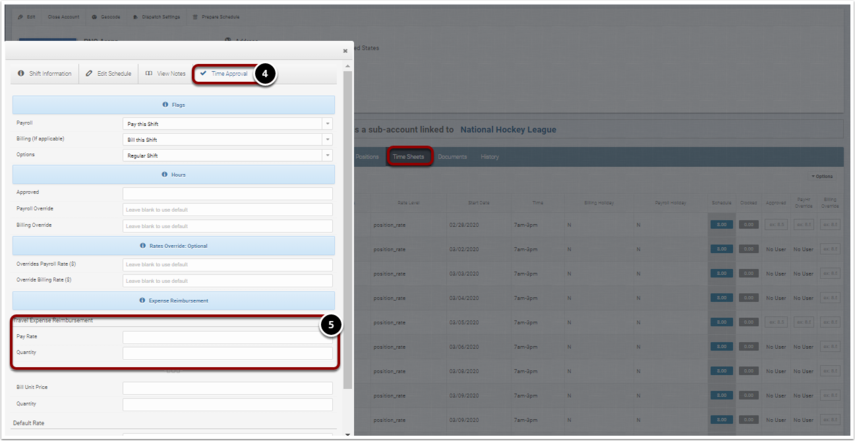Click info icon in Rates Override header
The height and width of the screenshot is (441, 855).
click(x=143, y=246)
